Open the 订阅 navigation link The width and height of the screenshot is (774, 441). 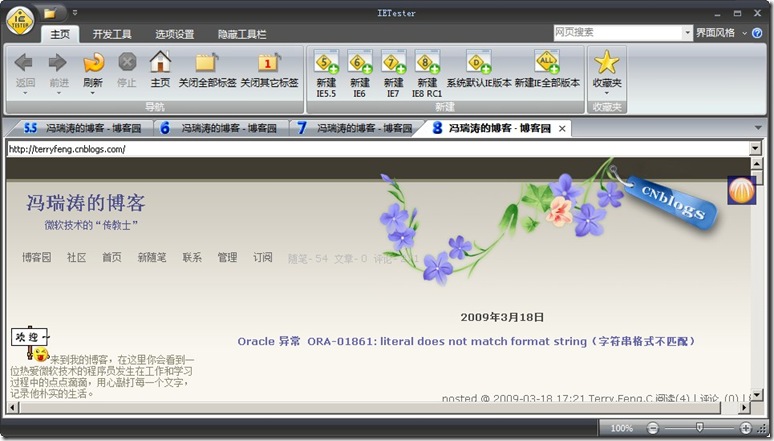263,257
